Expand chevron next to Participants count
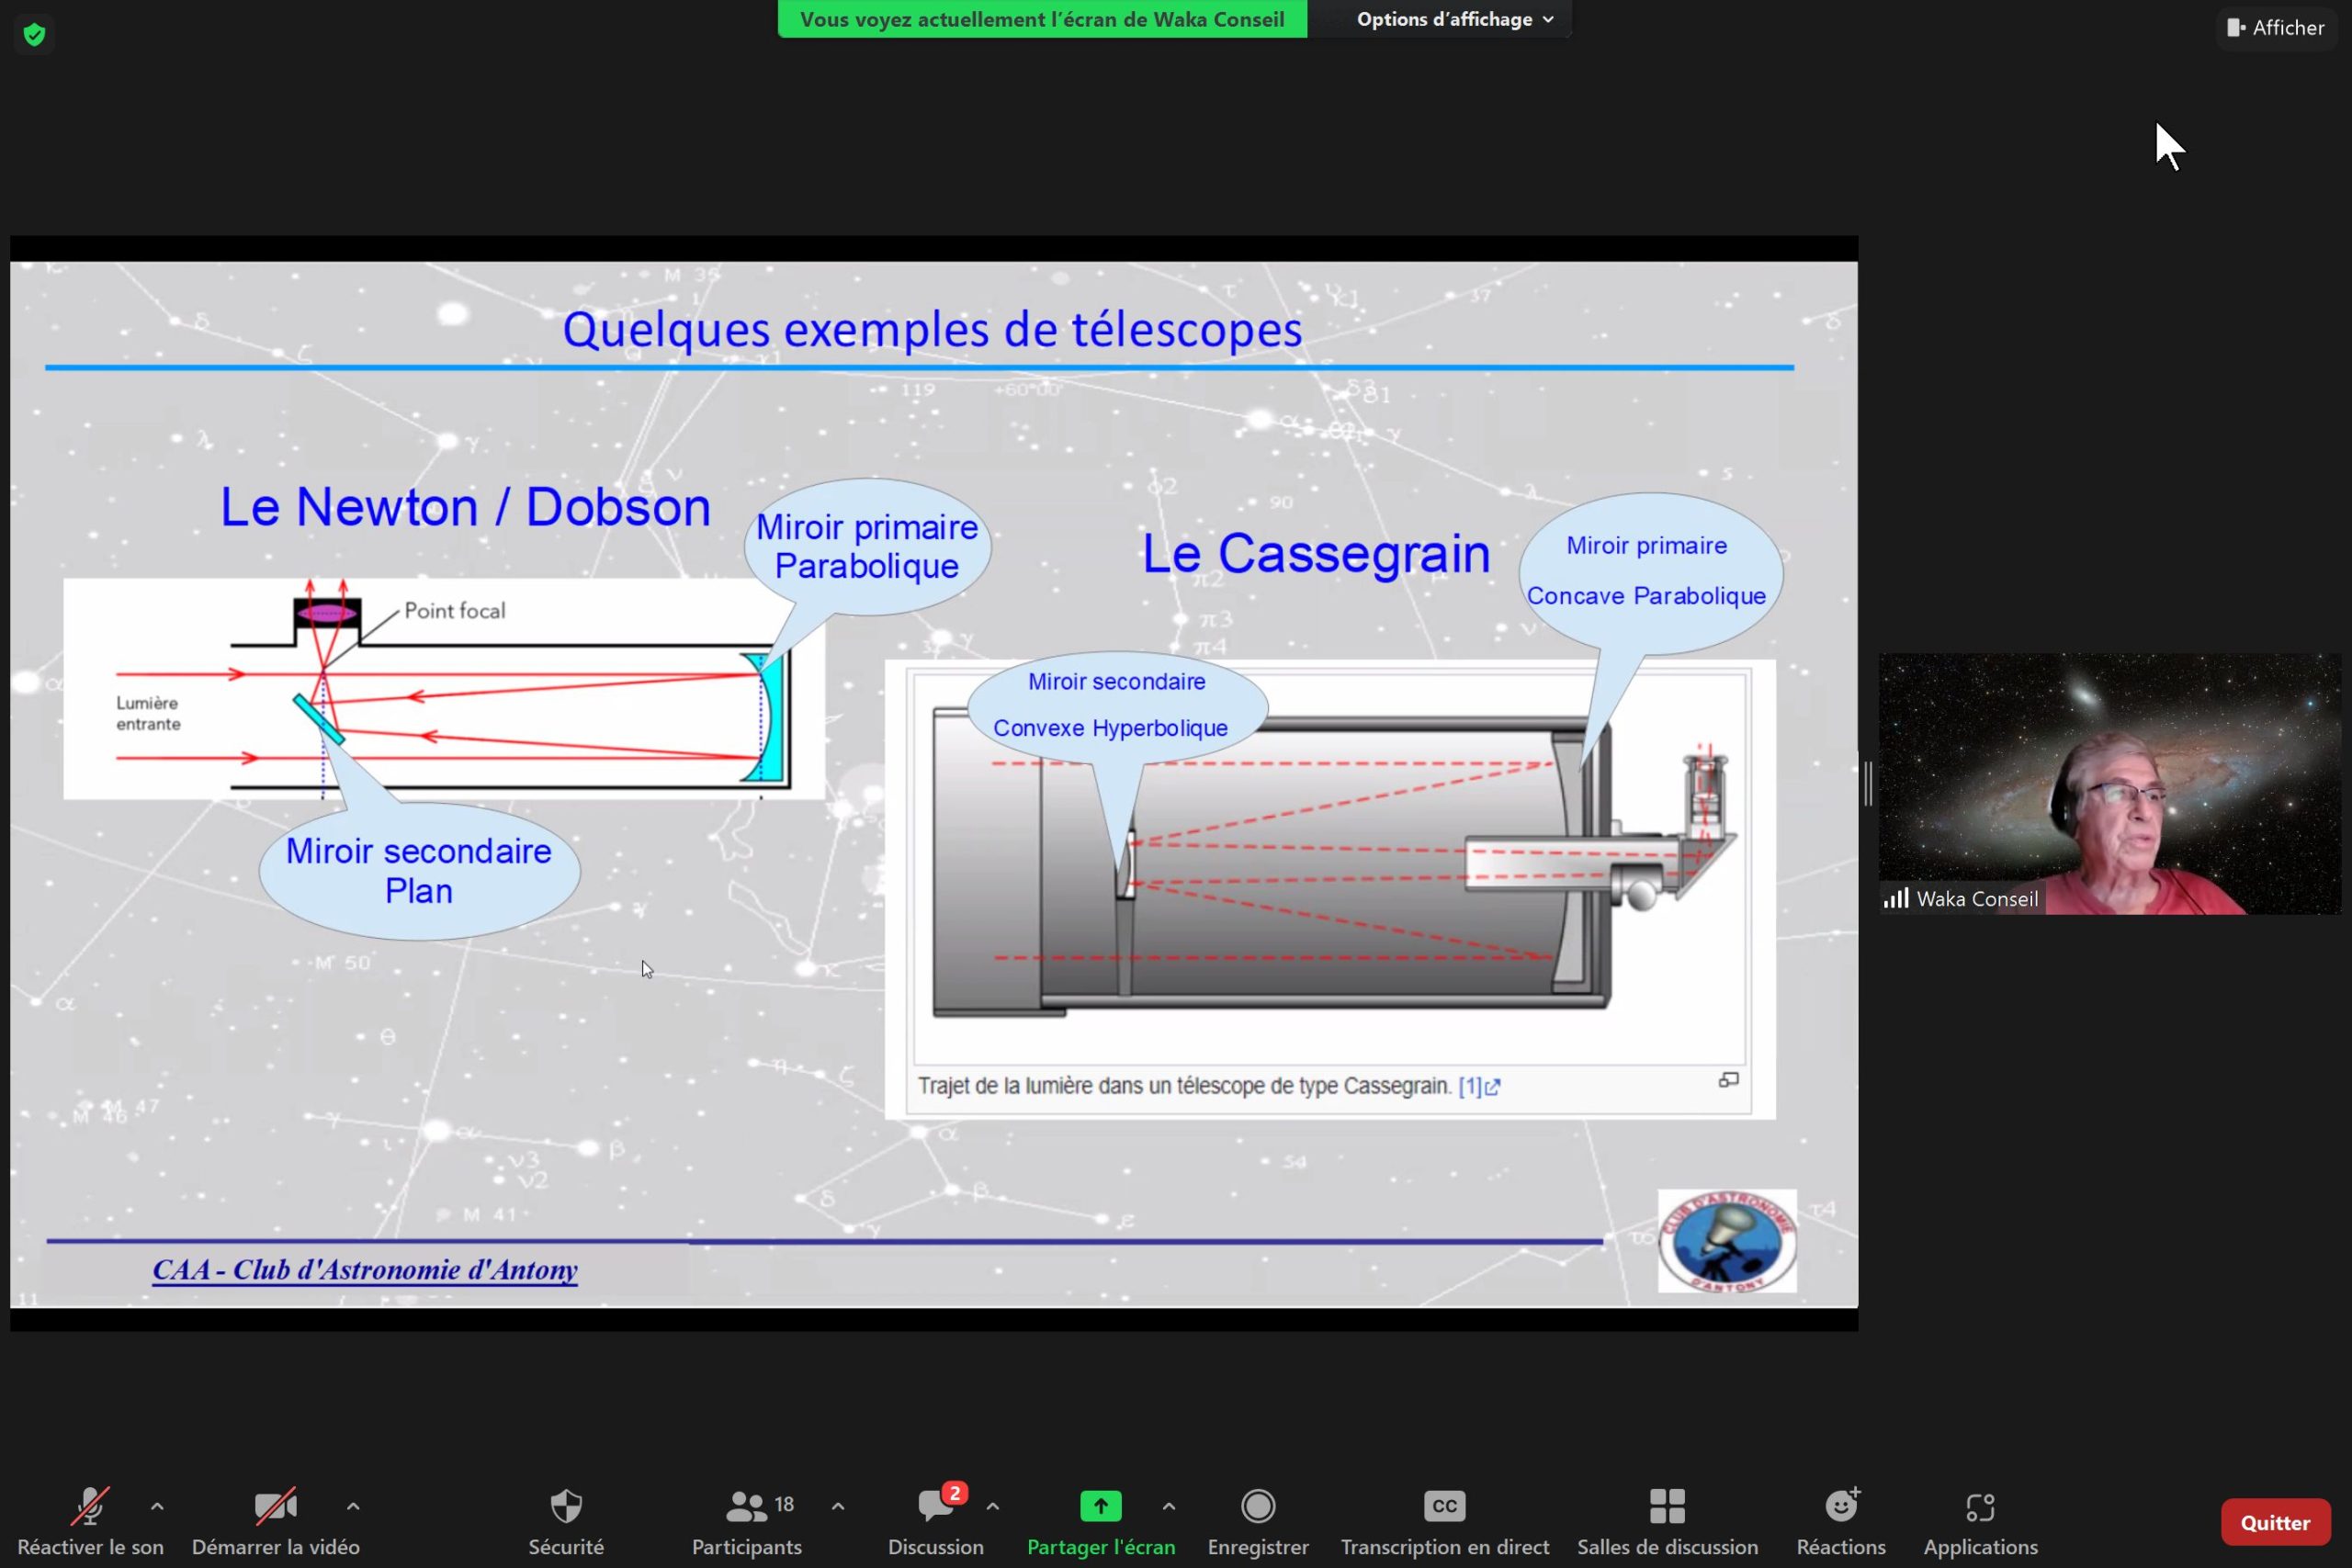Screen dimensions: 2352x1568 [838, 1506]
